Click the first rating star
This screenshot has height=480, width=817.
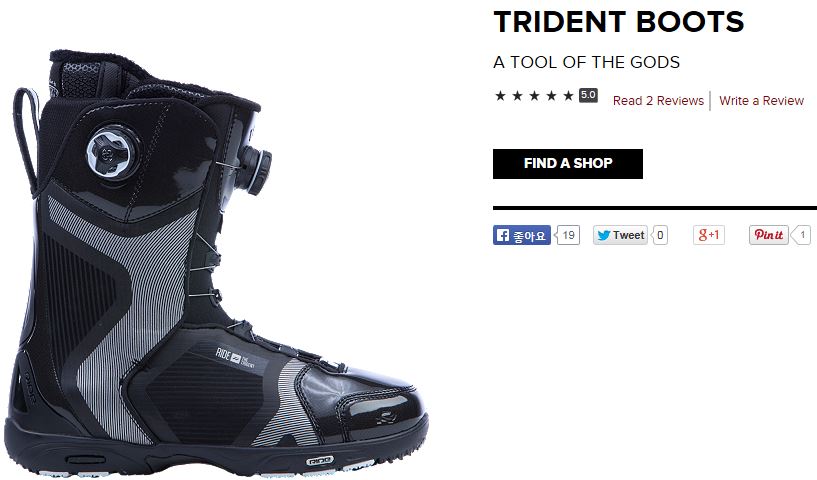[x=500, y=95]
